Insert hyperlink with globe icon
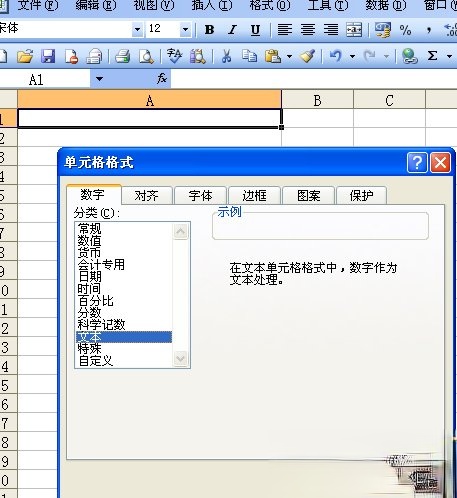 [x=409, y=56]
